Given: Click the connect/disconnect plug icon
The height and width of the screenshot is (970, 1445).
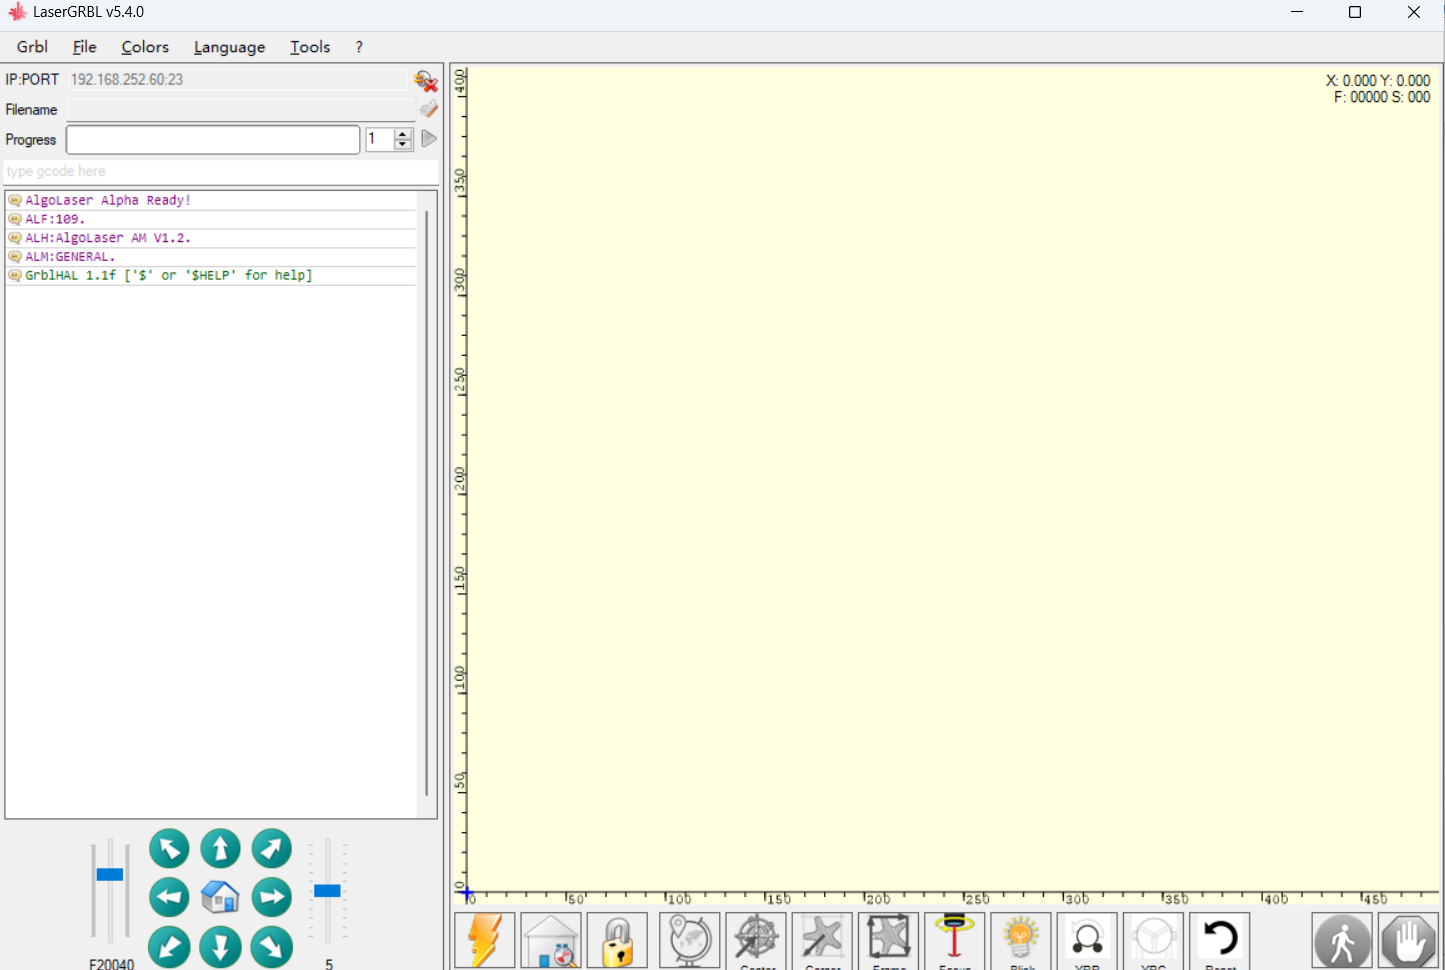Looking at the screenshot, I should (x=427, y=81).
